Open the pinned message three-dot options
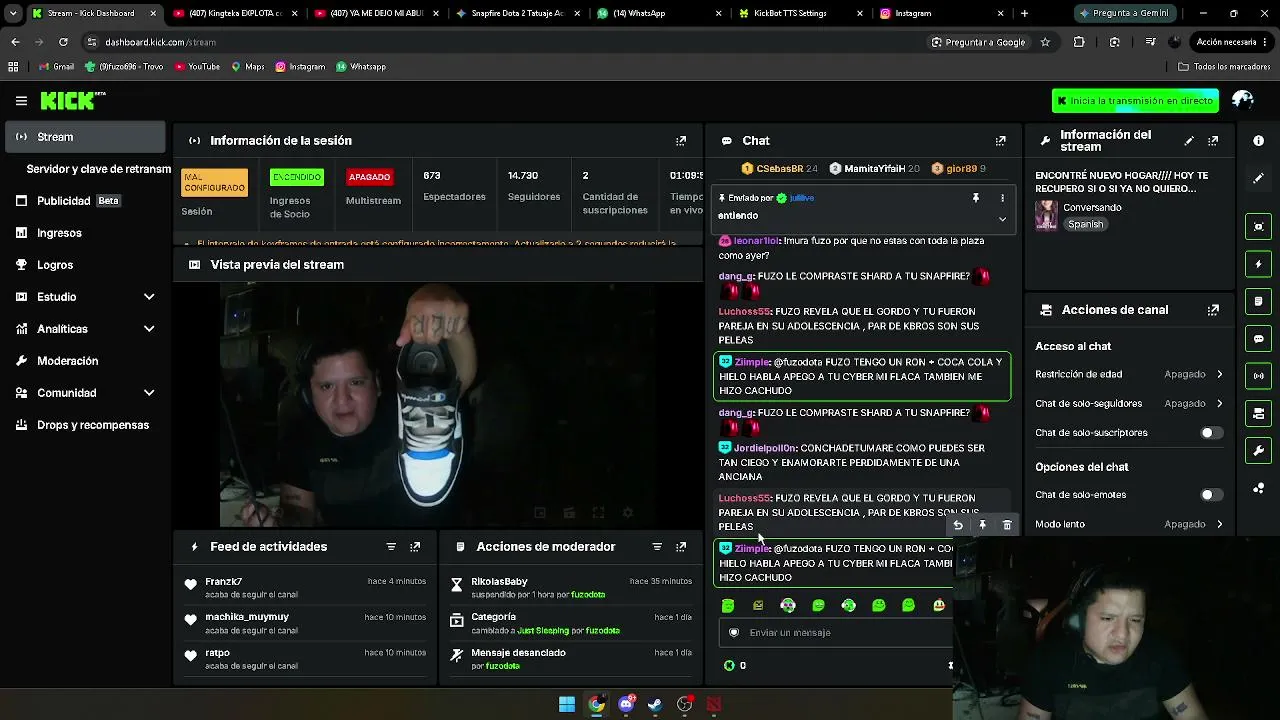The image size is (1280, 720). [1002, 198]
